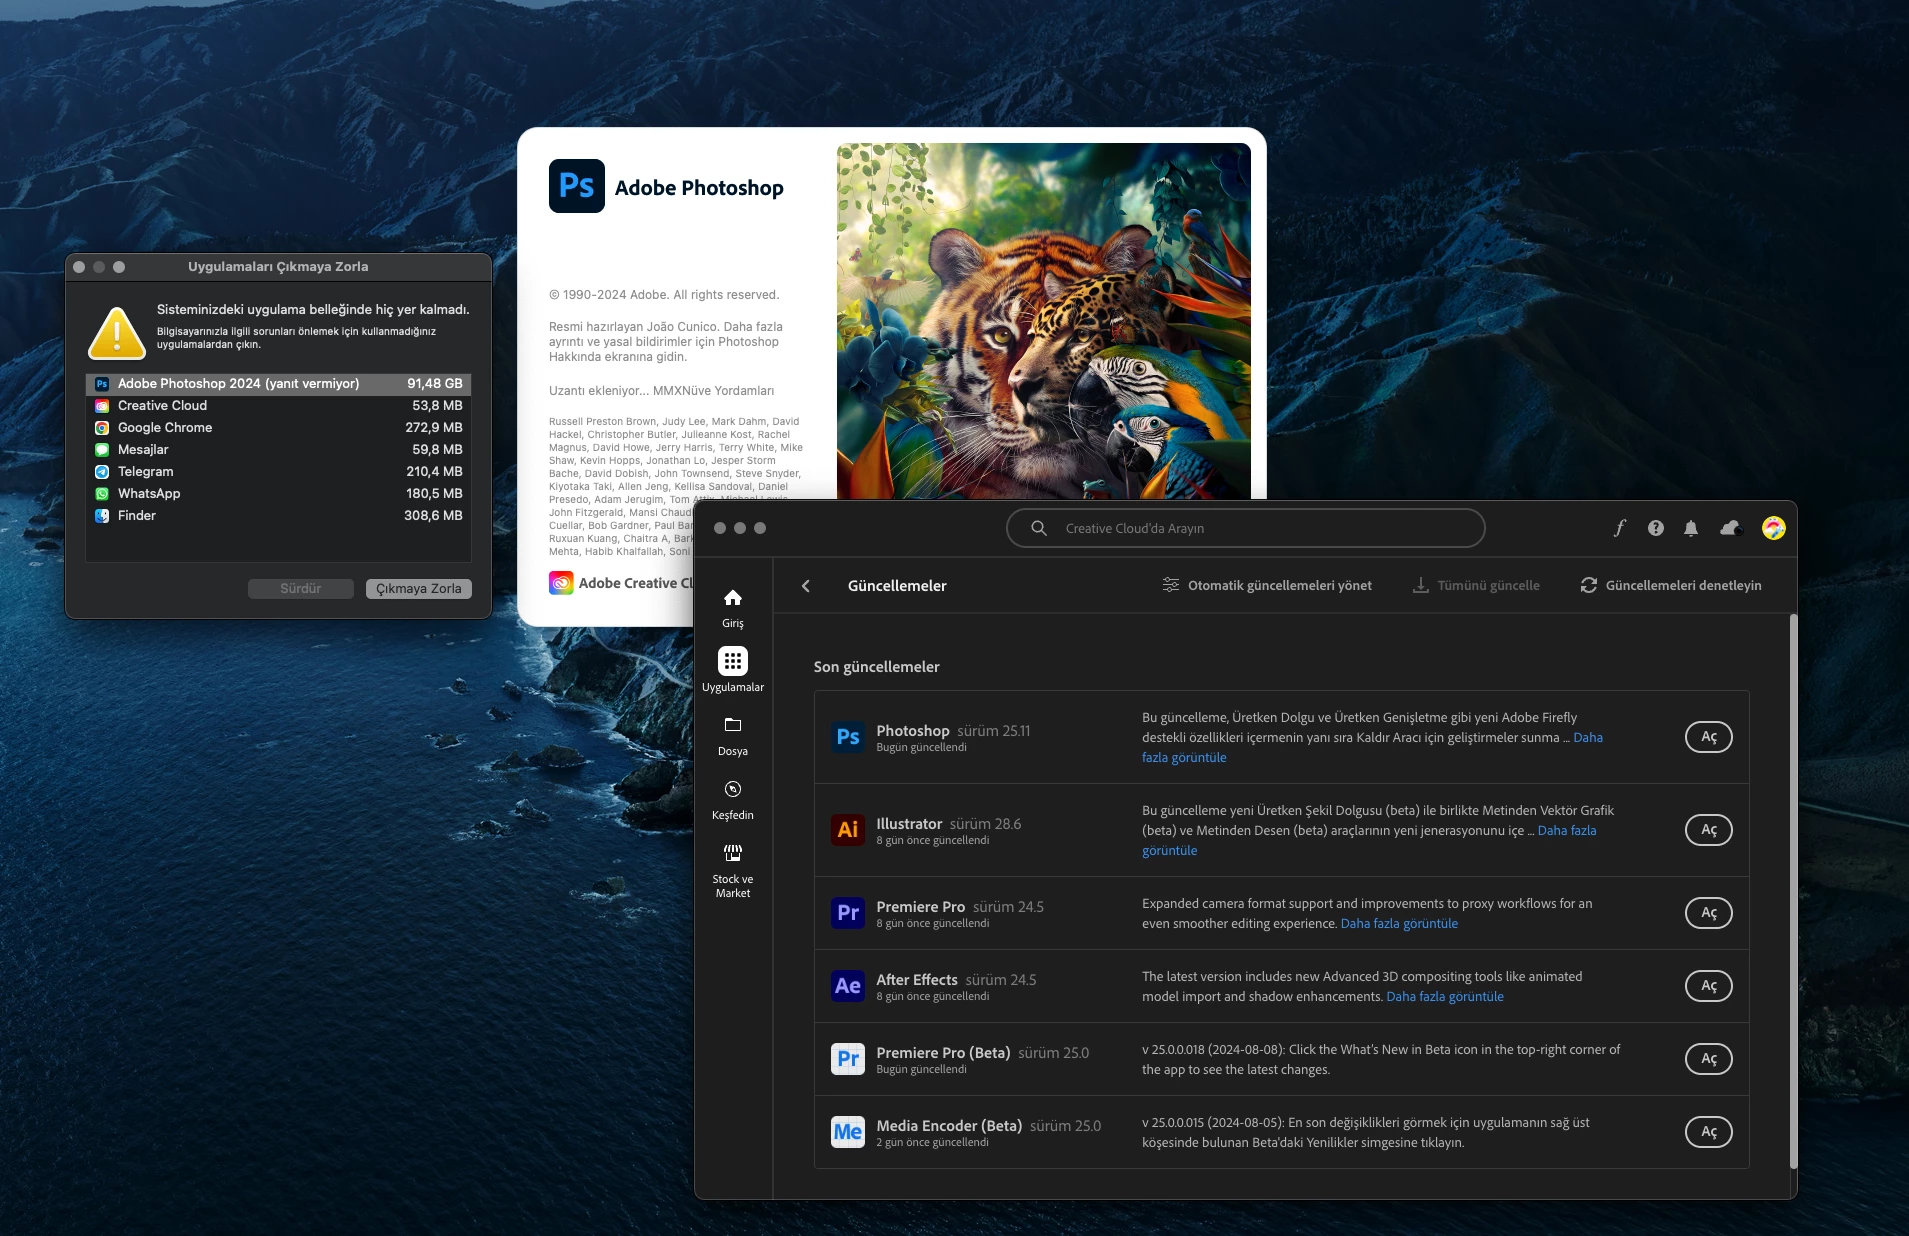Click the Premiere Pro (Beta) icon
This screenshot has width=1909, height=1236.
[x=848, y=1059]
